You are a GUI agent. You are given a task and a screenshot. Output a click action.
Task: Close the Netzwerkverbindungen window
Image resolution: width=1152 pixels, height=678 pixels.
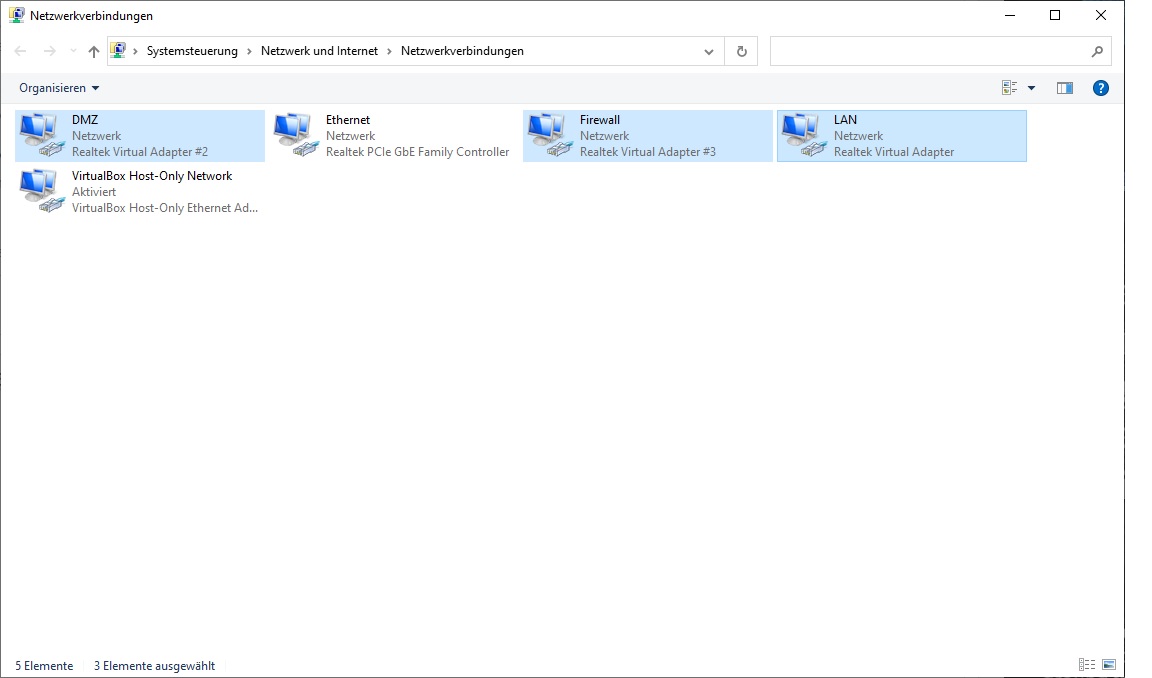(x=1101, y=15)
